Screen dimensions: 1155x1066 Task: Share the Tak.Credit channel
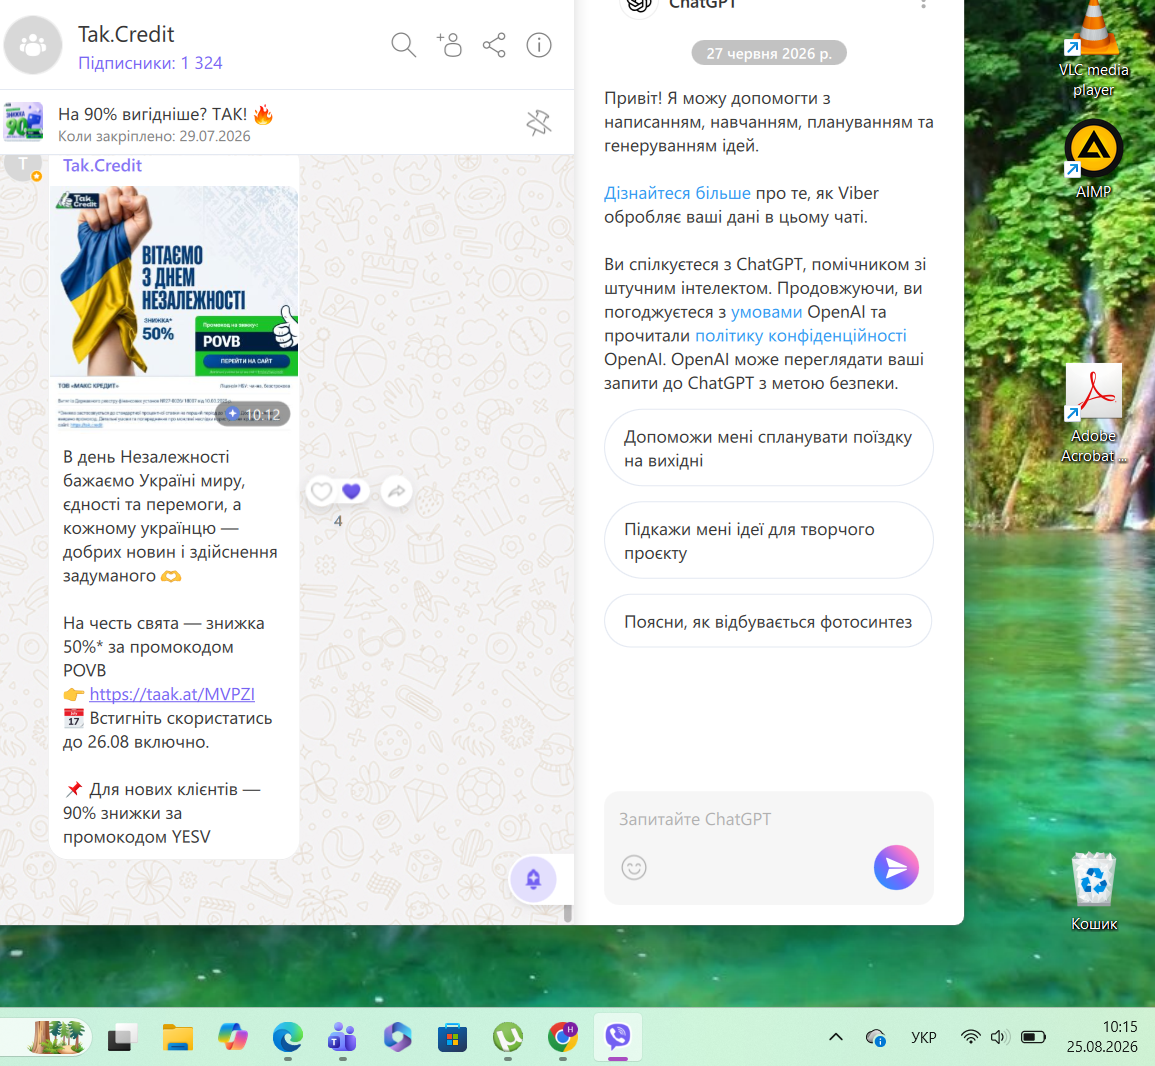494,45
